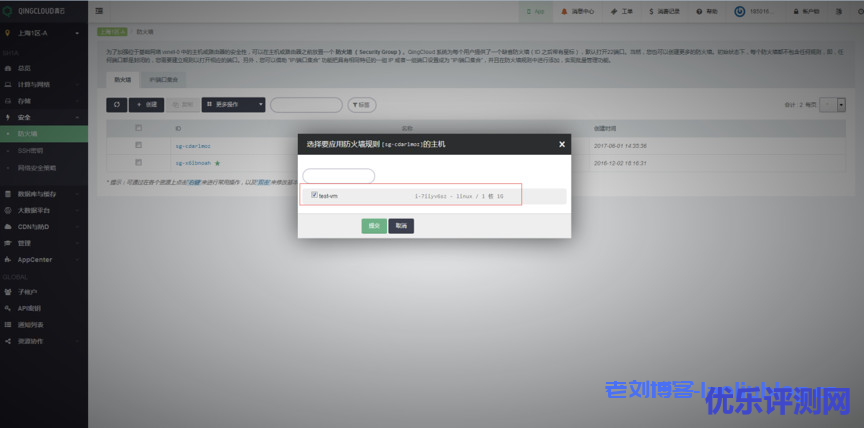Image resolution: width=864 pixels, height=428 pixels.
Task: Open the App item in top bar
Action: [536, 12]
